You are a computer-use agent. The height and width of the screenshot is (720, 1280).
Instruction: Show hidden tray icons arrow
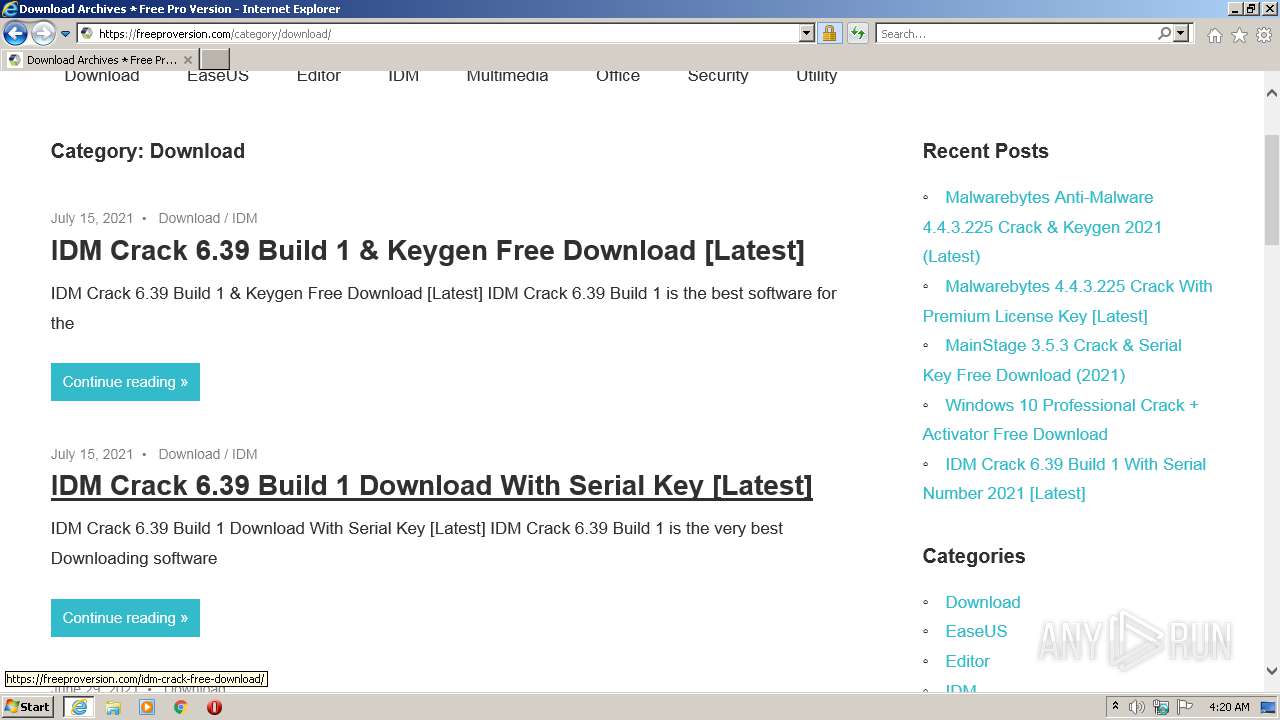pos(1115,707)
